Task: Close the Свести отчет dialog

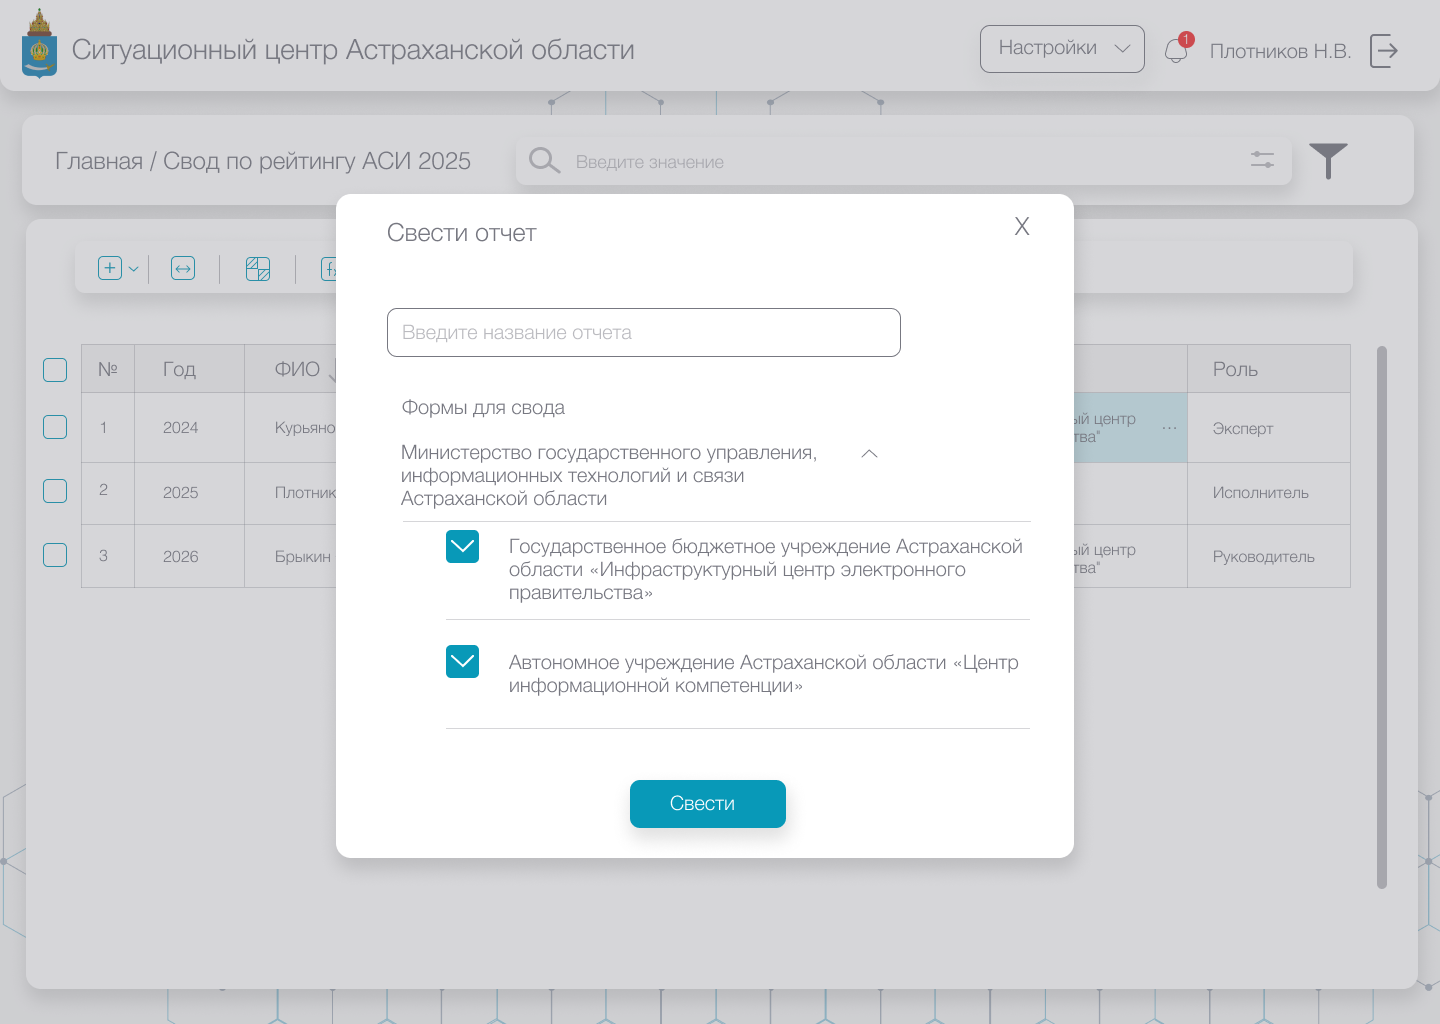Action: coord(1021,226)
